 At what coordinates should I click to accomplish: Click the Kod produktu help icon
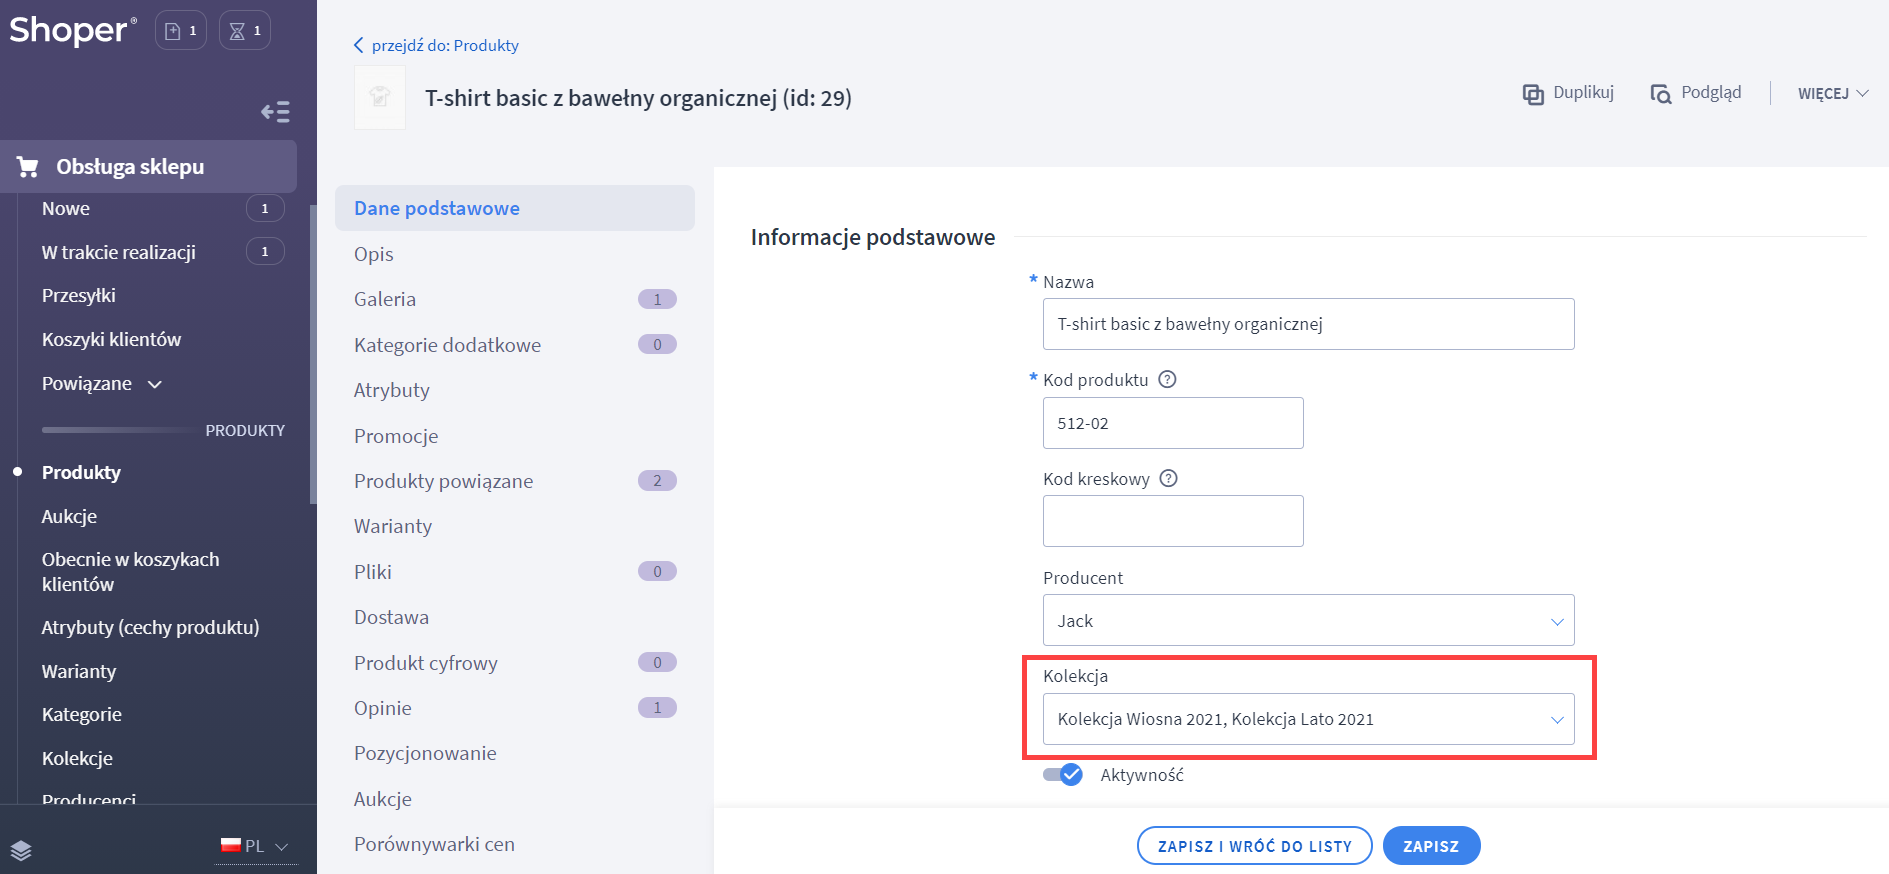(1167, 380)
